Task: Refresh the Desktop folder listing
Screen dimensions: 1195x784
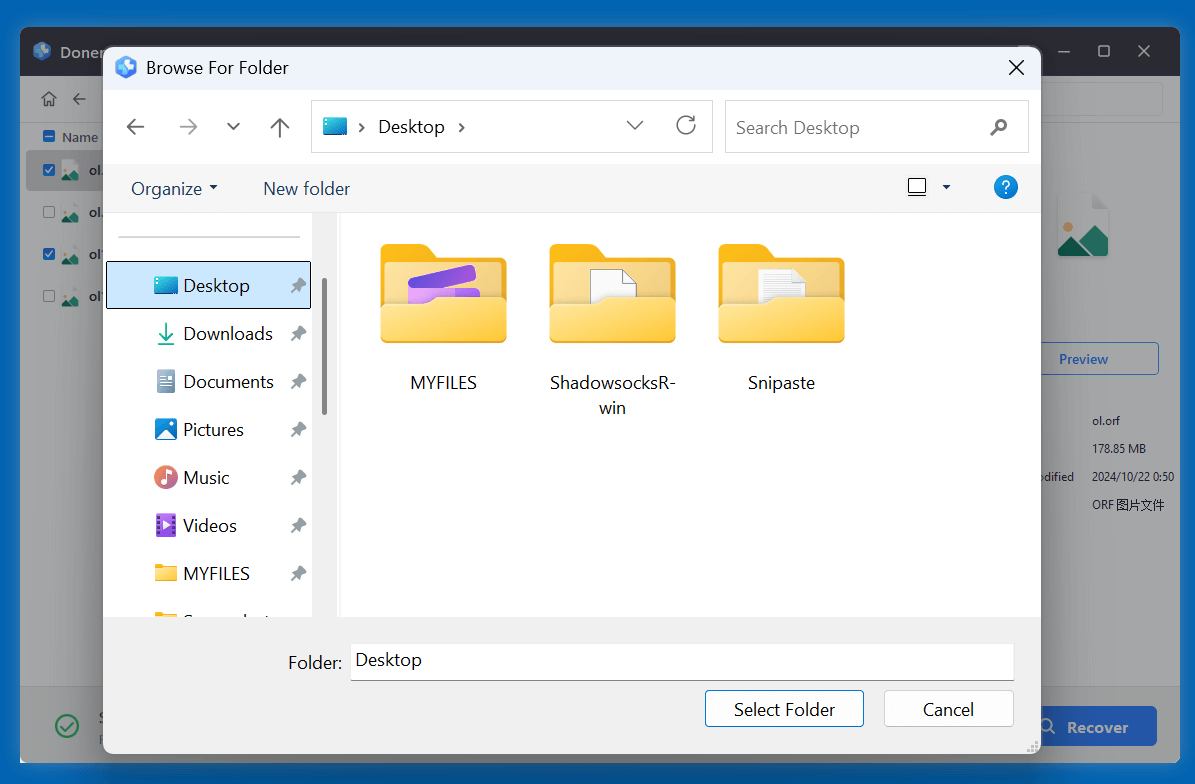Action: pos(686,126)
